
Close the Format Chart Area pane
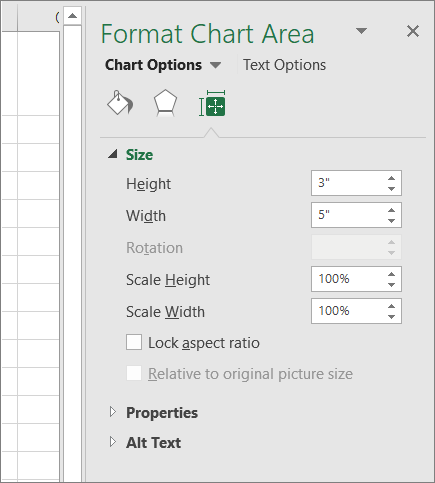pyautogui.click(x=413, y=31)
